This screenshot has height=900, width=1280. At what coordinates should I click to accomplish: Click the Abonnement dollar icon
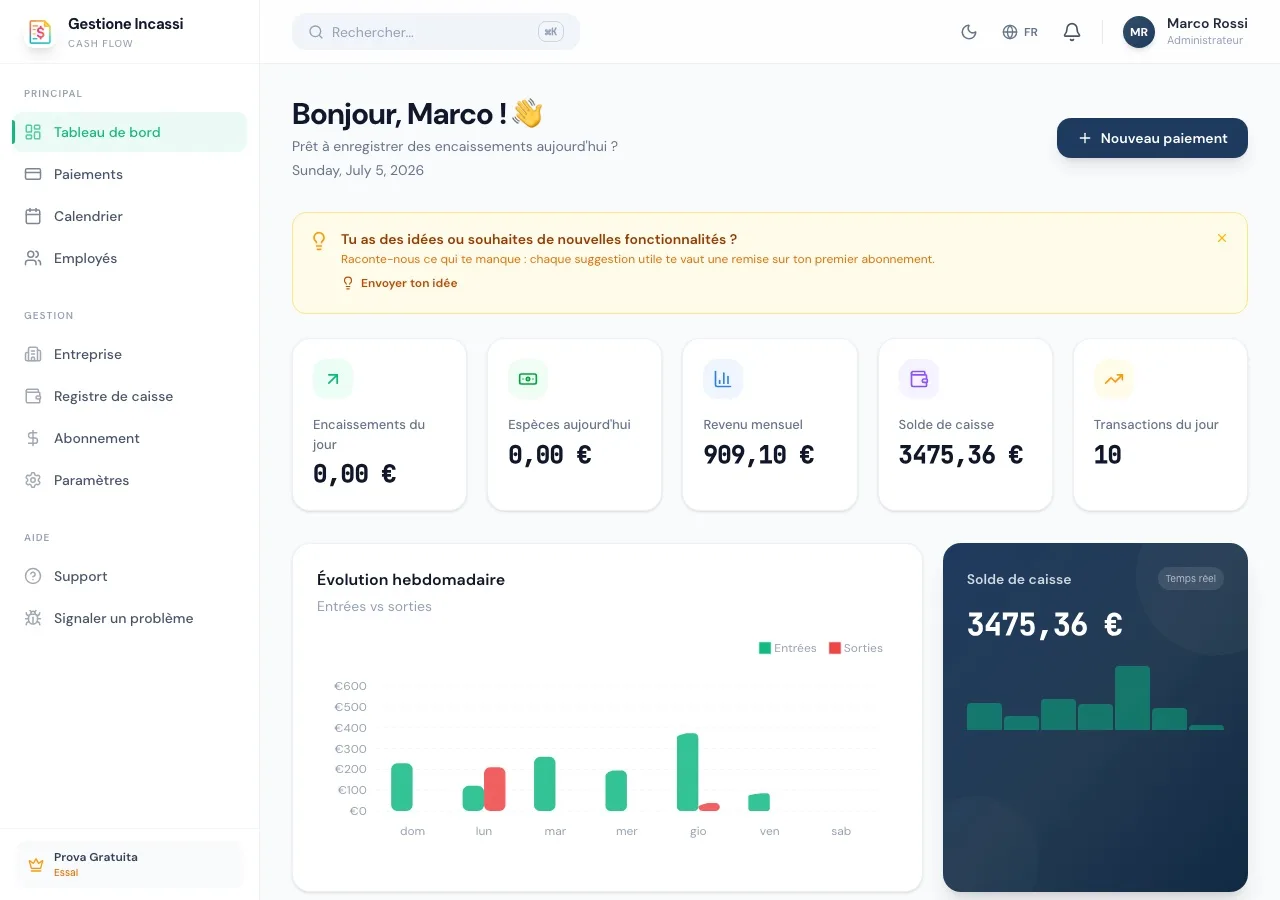click(33, 438)
